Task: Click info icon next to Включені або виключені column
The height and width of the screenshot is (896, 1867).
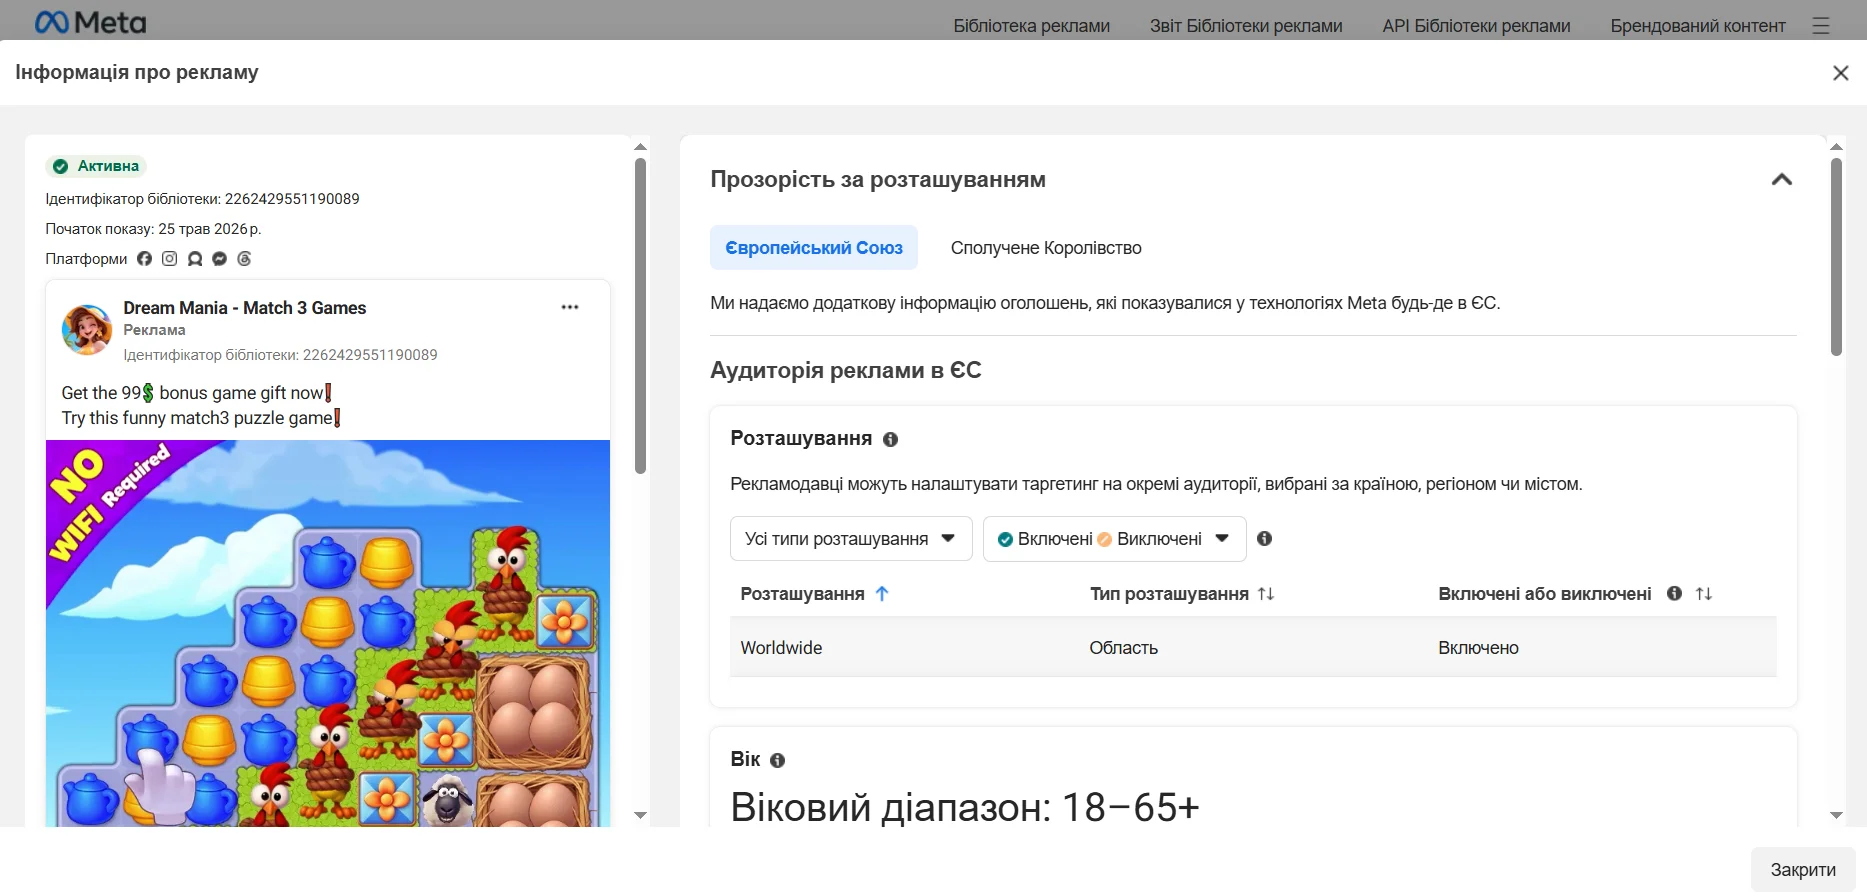Action: [x=1675, y=594]
